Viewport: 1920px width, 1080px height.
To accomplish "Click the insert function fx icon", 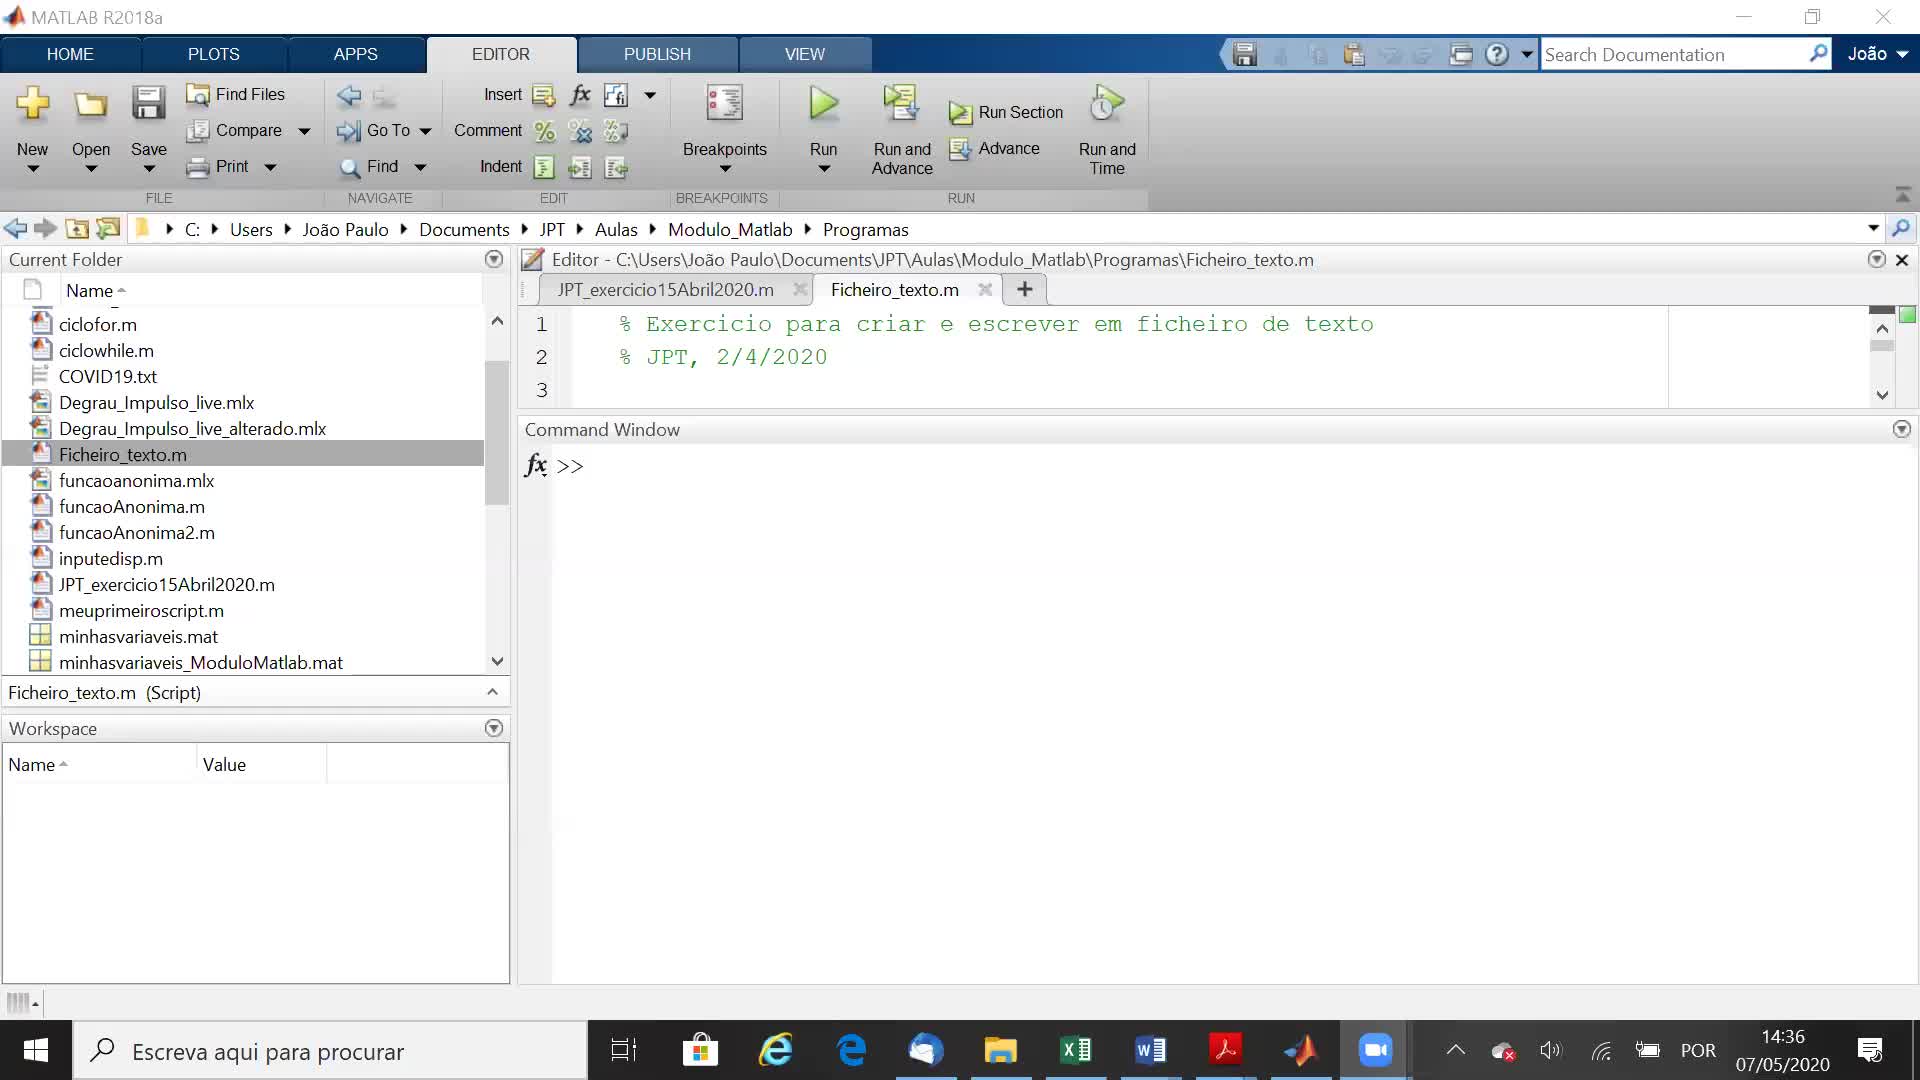I will (x=580, y=95).
